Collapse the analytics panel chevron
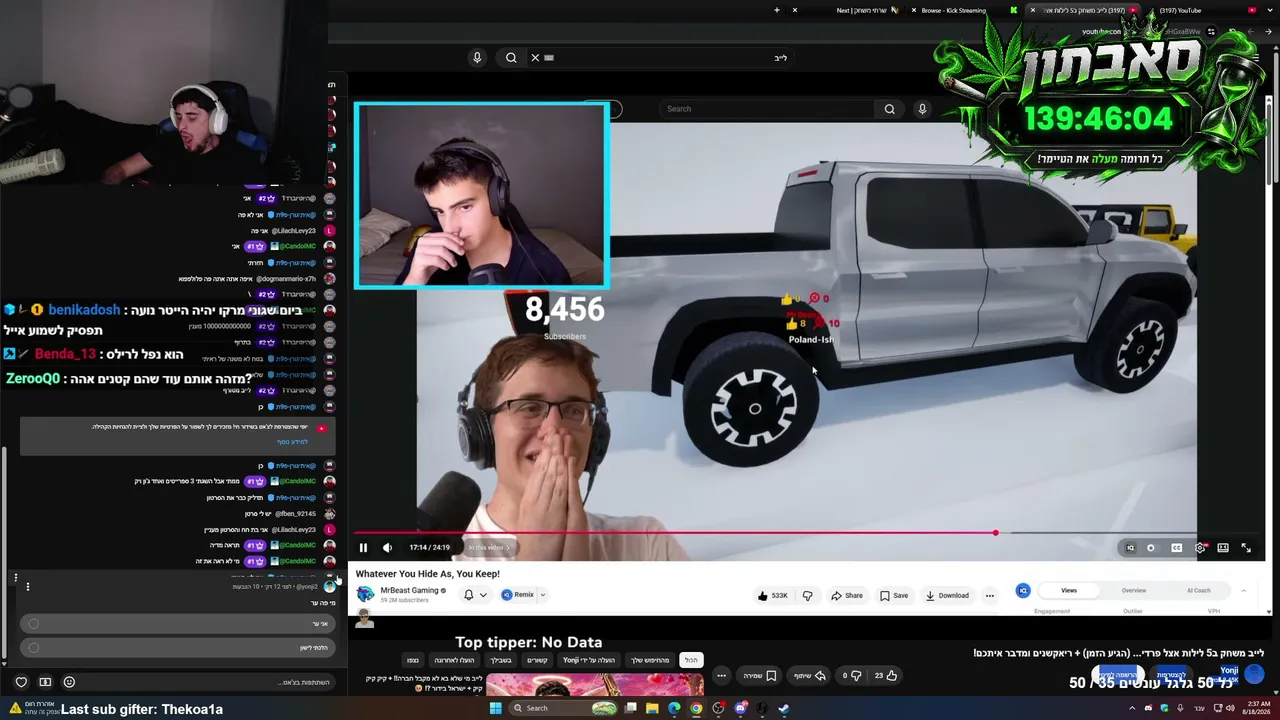Viewport: 1280px width, 720px height. (x=1244, y=590)
